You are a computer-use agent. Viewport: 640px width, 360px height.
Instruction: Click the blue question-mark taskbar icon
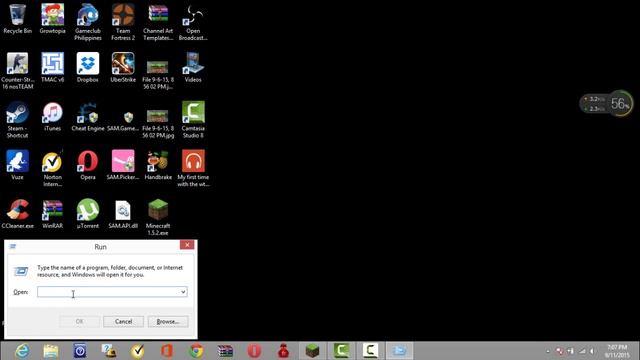point(80,351)
